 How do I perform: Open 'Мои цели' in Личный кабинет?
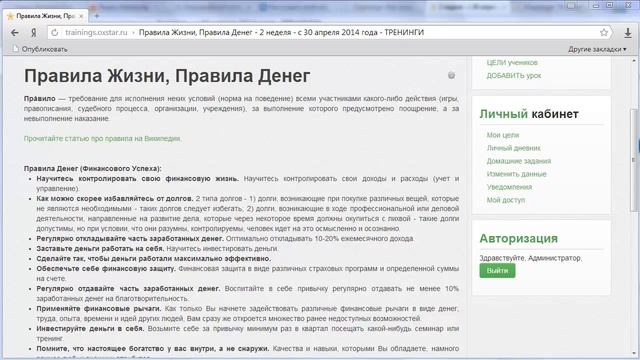(x=503, y=135)
